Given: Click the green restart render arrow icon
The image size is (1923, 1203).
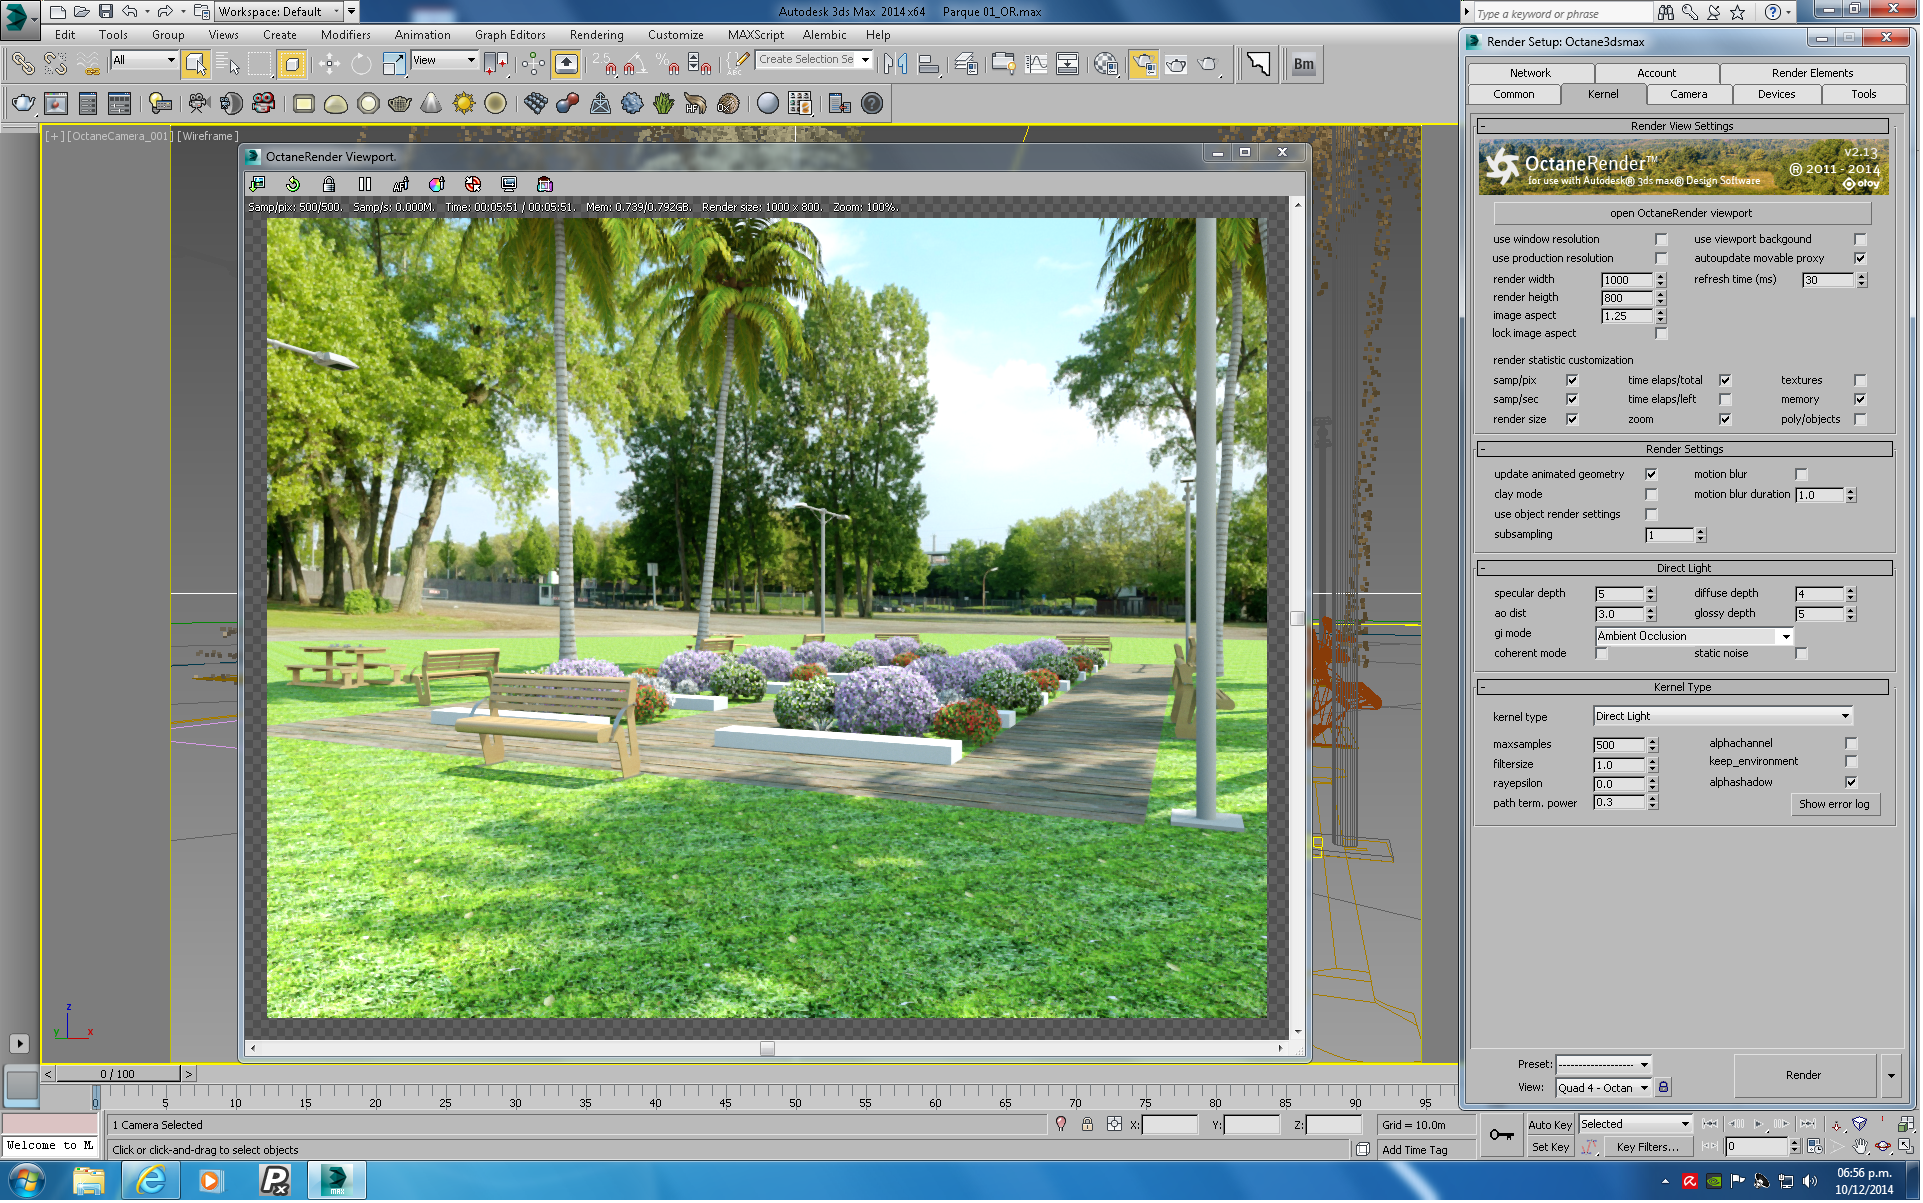Looking at the screenshot, I should (293, 184).
